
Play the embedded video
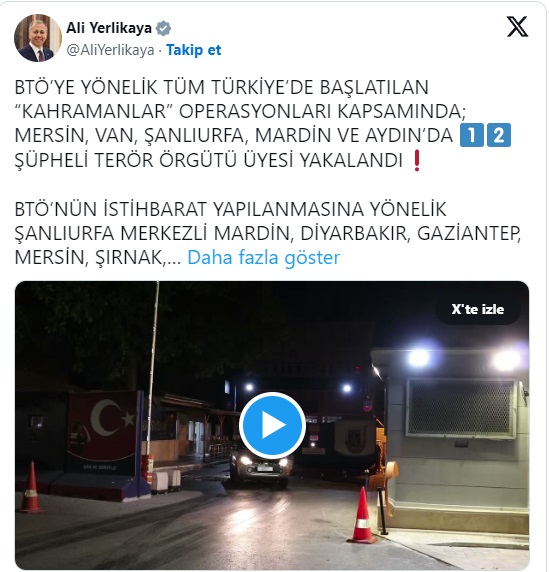272,425
